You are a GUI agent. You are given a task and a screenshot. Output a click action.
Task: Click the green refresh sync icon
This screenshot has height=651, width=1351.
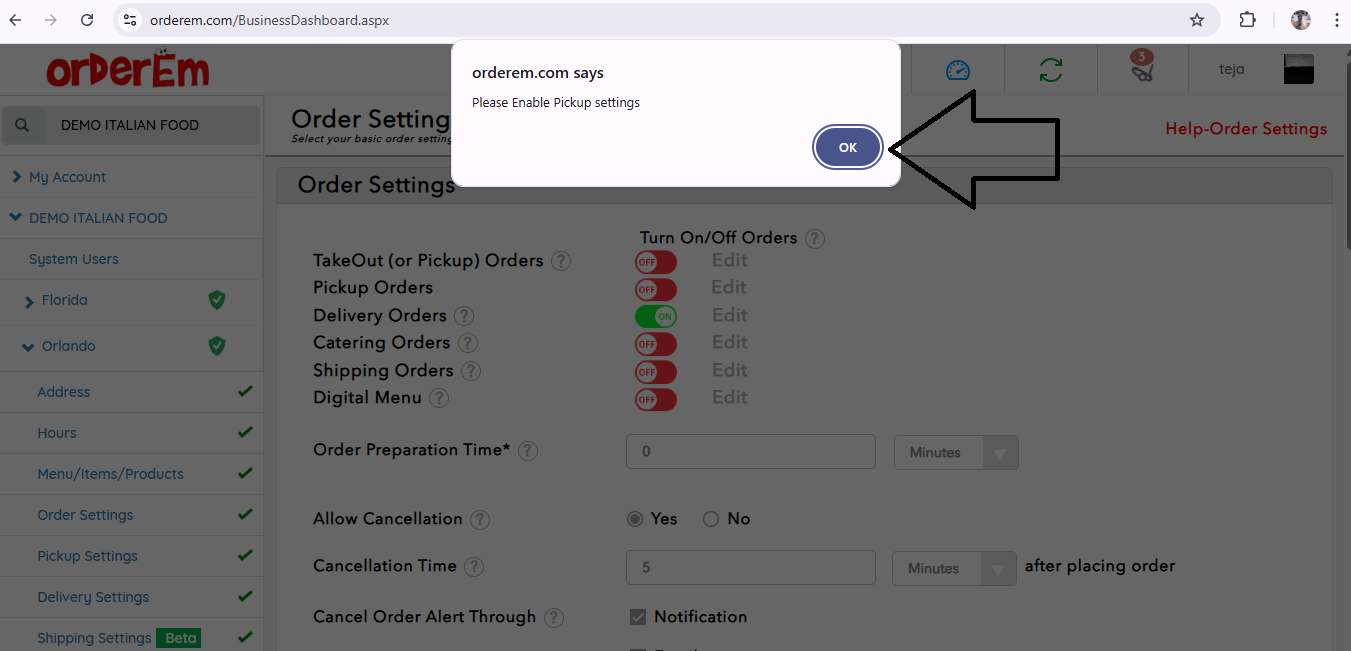click(1050, 71)
